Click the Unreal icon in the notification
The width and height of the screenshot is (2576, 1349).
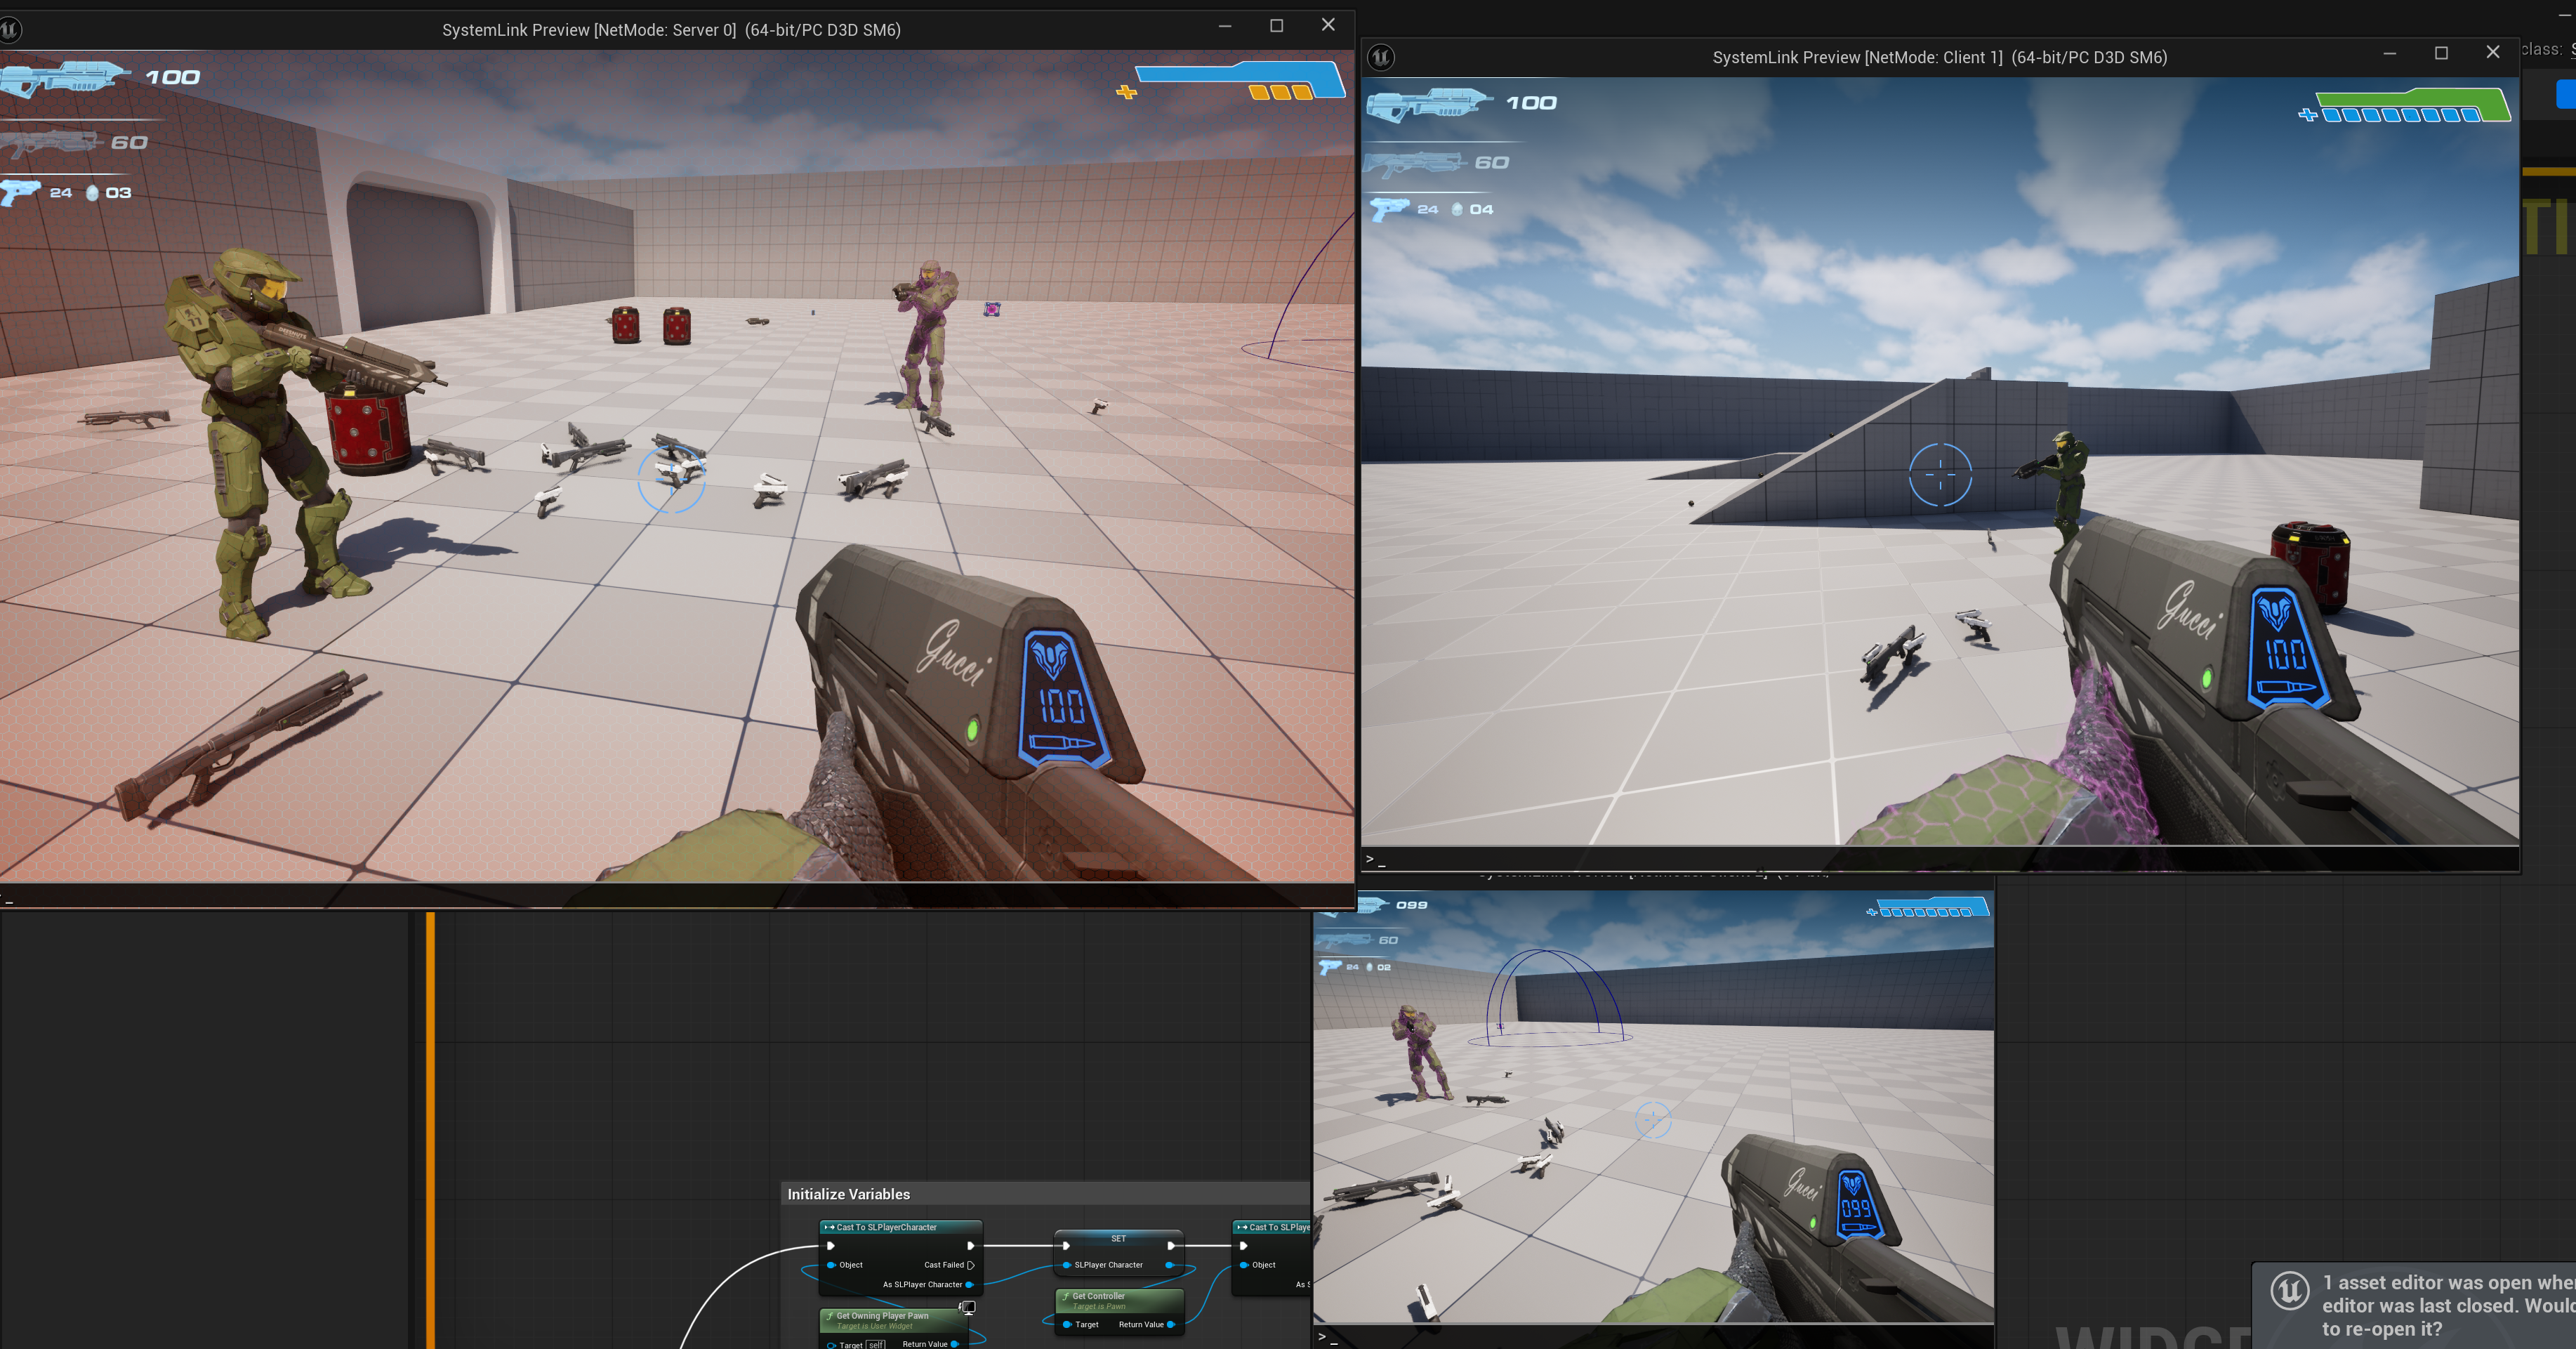pos(2290,1290)
